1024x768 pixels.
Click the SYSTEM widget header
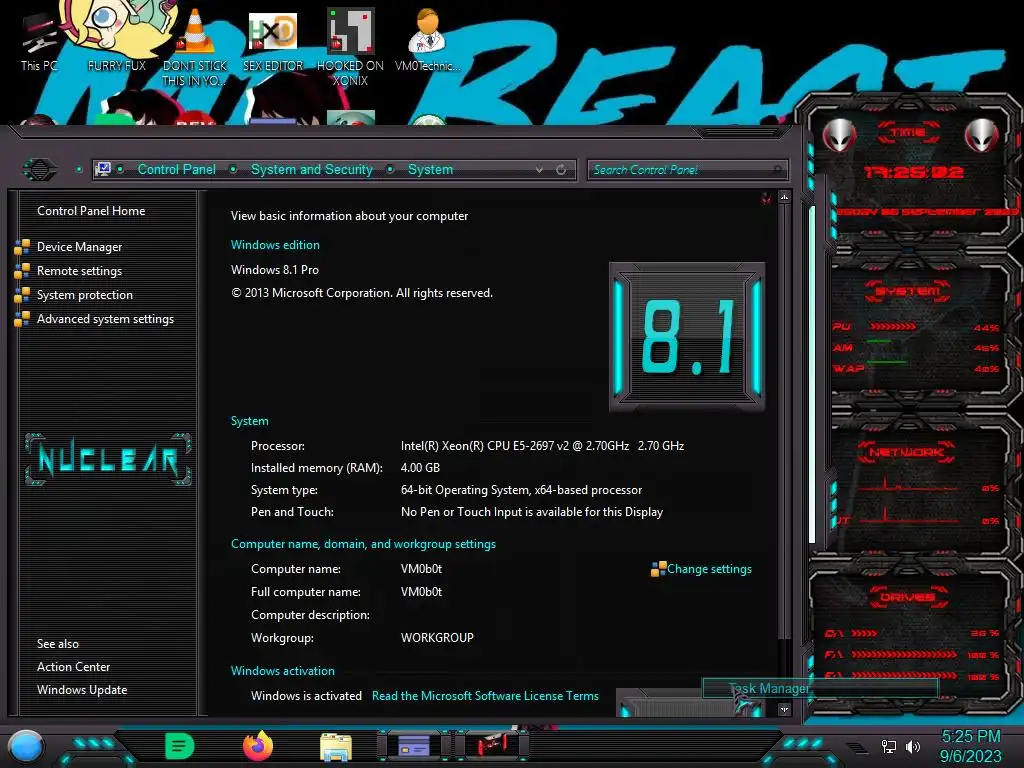pos(908,291)
